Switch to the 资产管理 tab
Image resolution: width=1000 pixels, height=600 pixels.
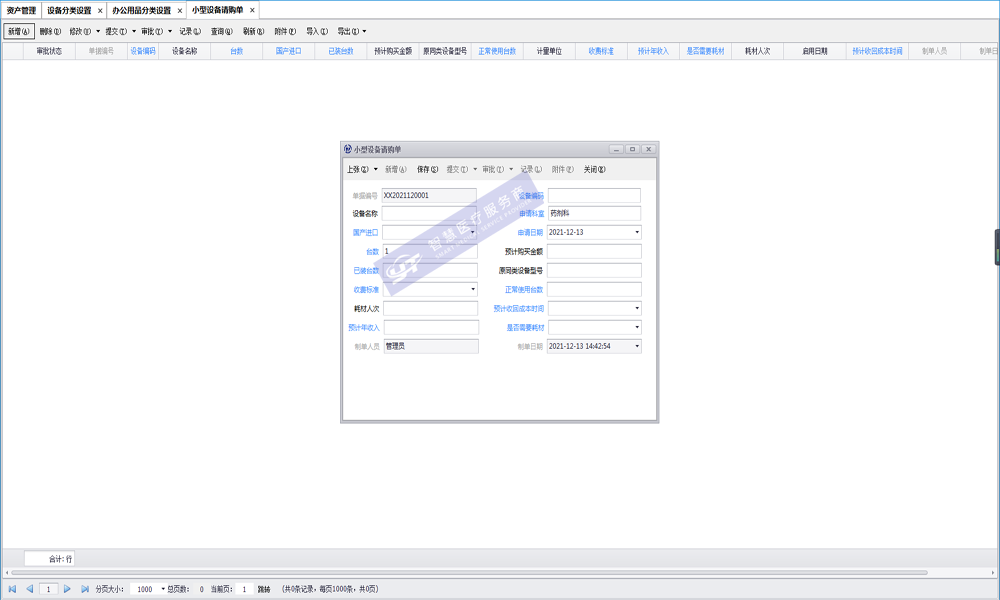click(21, 10)
